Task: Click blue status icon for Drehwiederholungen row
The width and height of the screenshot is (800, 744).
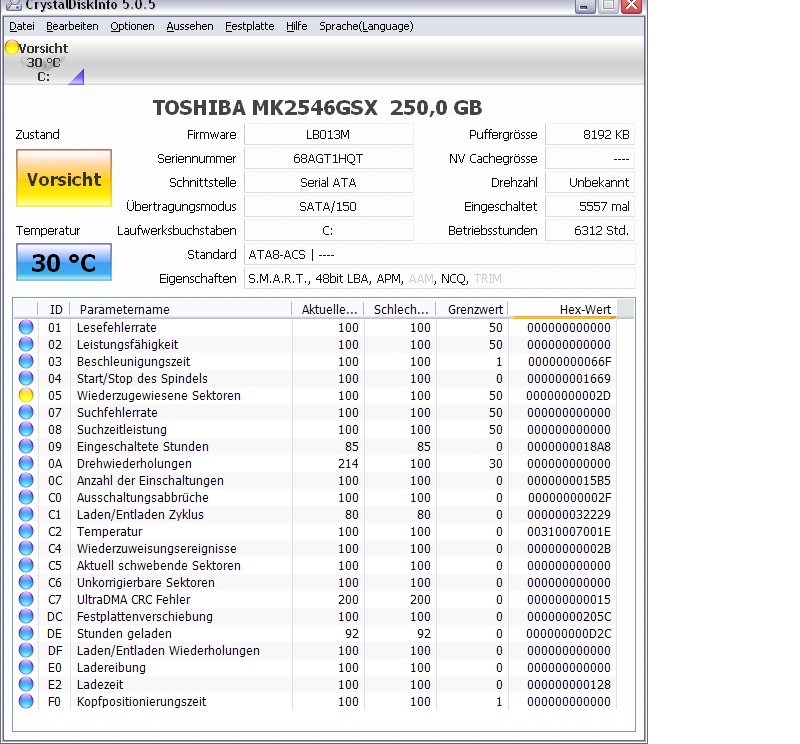Action: tap(26, 463)
